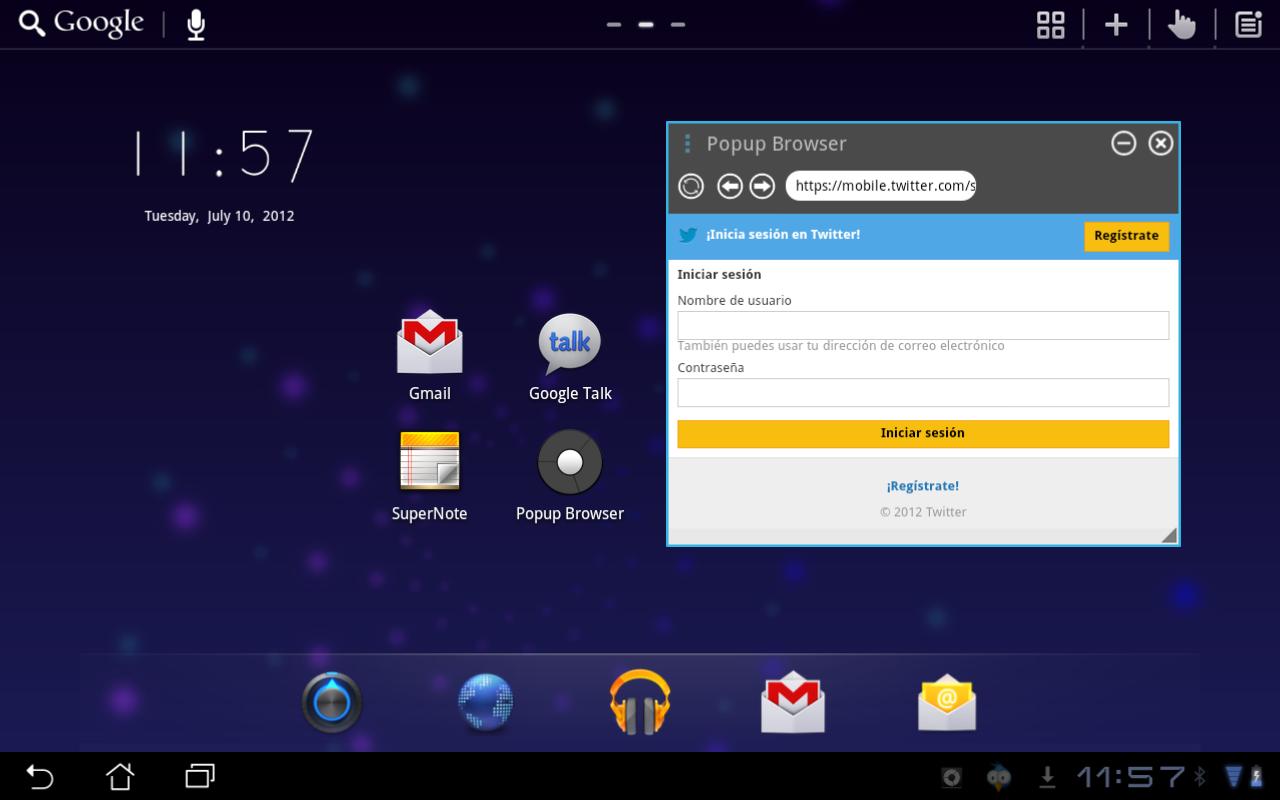Tap the plus icon to add widgets
This screenshot has width=1280, height=800.
1116,25
